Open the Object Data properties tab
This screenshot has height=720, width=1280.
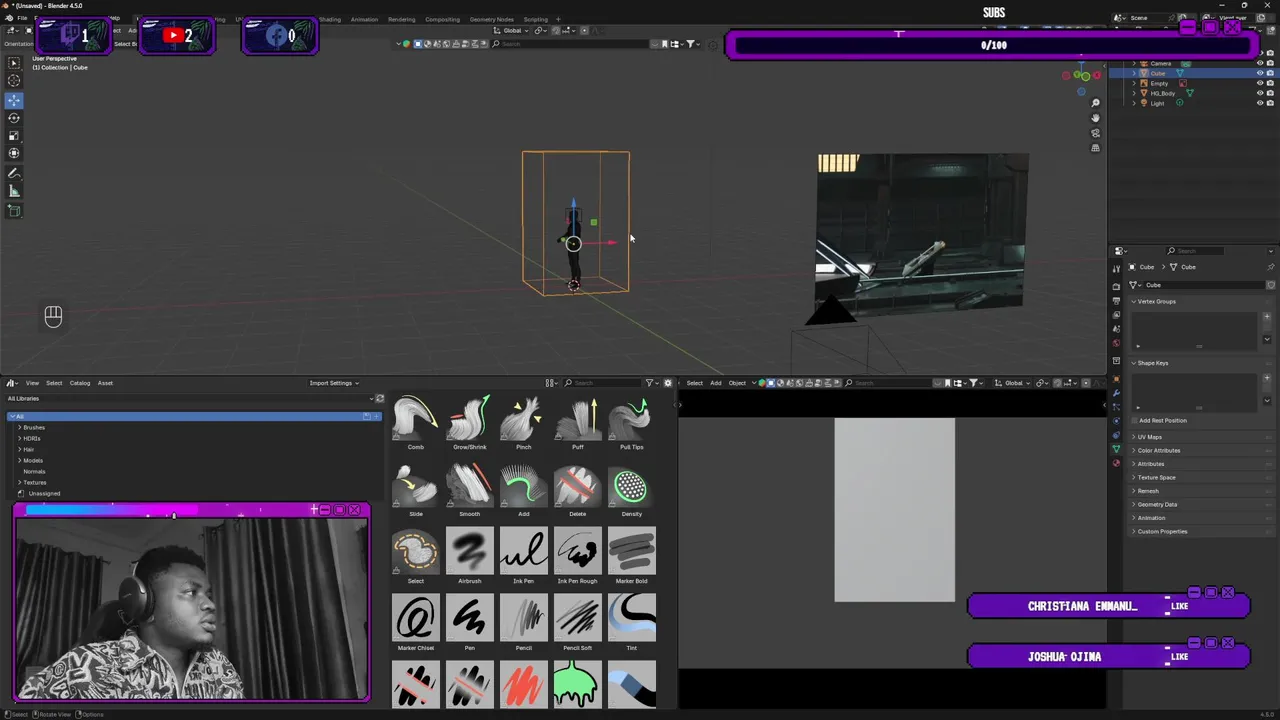(x=1116, y=449)
